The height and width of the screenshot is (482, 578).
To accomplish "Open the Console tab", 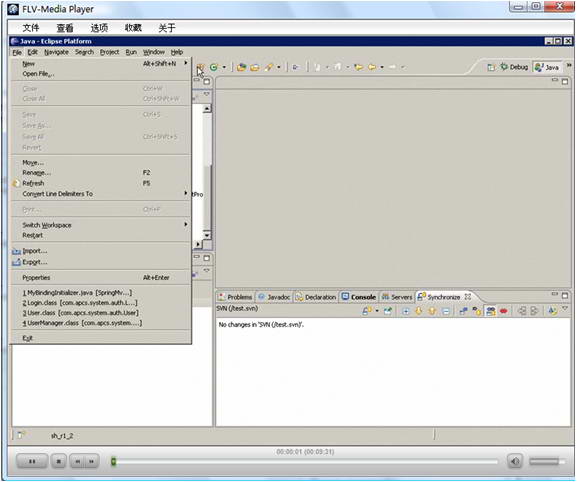I will pyautogui.click(x=359, y=297).
